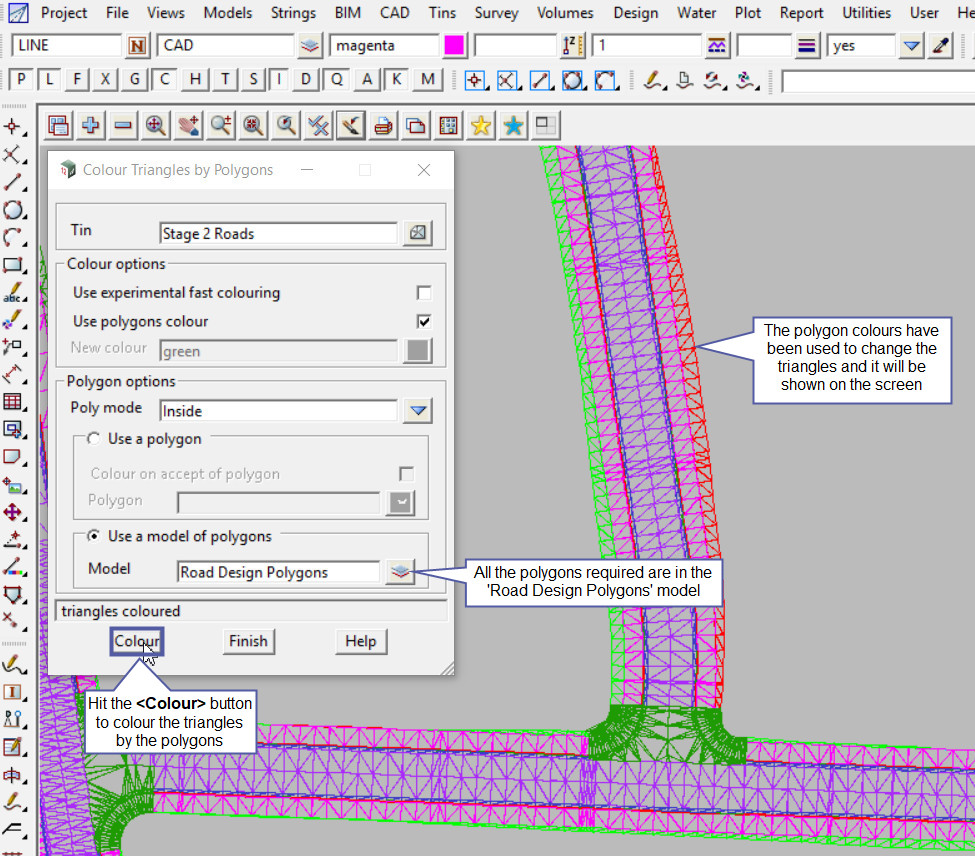The image size is (975, 856).
Task: Select the Use a polygon radio button
Action: point(94,439)
